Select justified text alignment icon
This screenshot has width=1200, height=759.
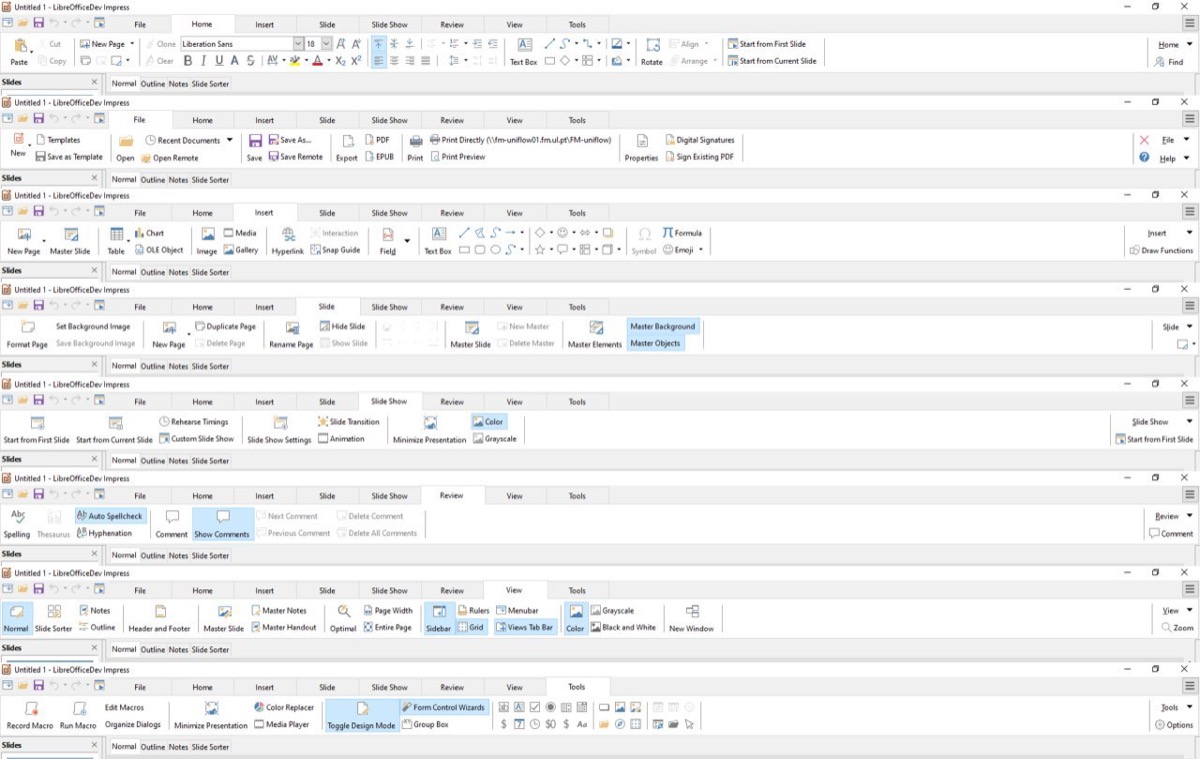point(426,61)
